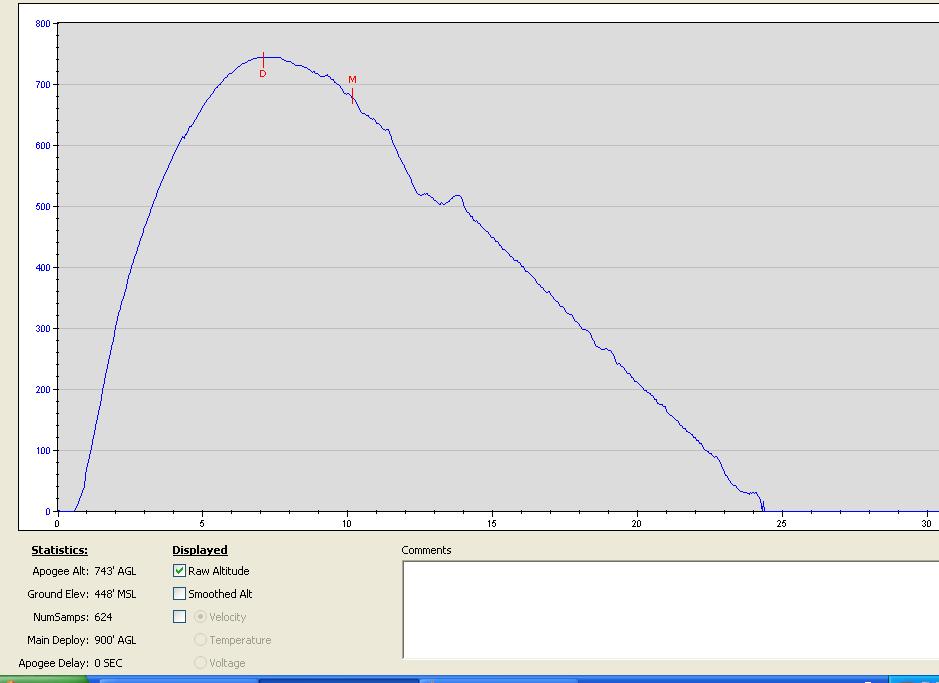939x683 pixels.
Task: Click the Comments label above the box
Action: point(426,550)
